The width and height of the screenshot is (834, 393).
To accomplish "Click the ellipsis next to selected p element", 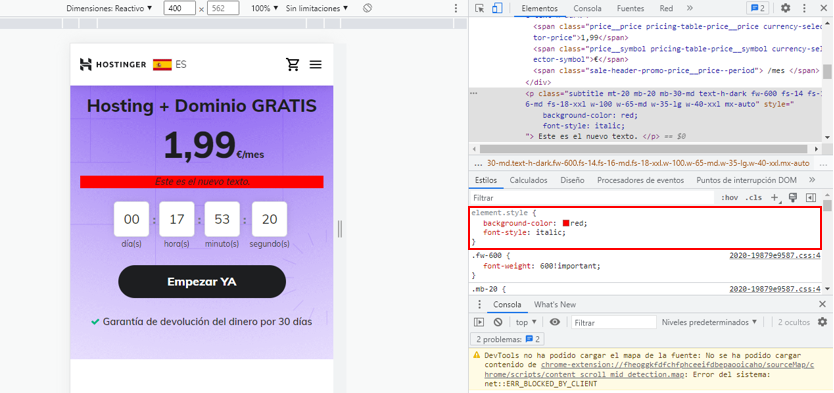I will click(473, 93).
